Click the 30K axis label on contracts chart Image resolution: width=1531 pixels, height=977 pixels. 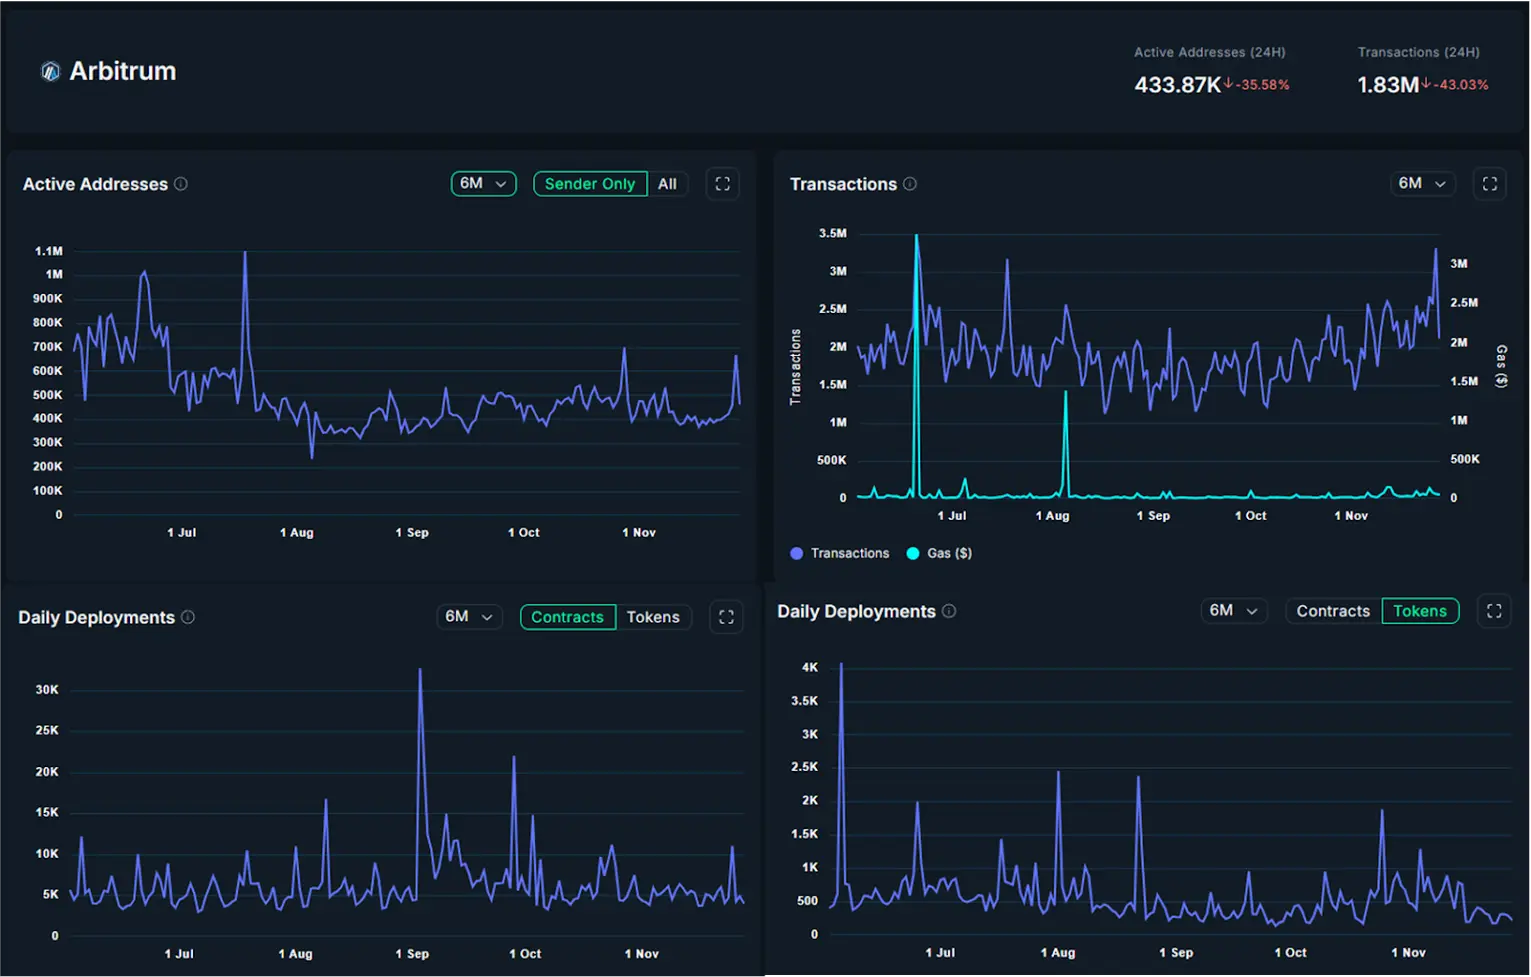click(x=47, y=690)
